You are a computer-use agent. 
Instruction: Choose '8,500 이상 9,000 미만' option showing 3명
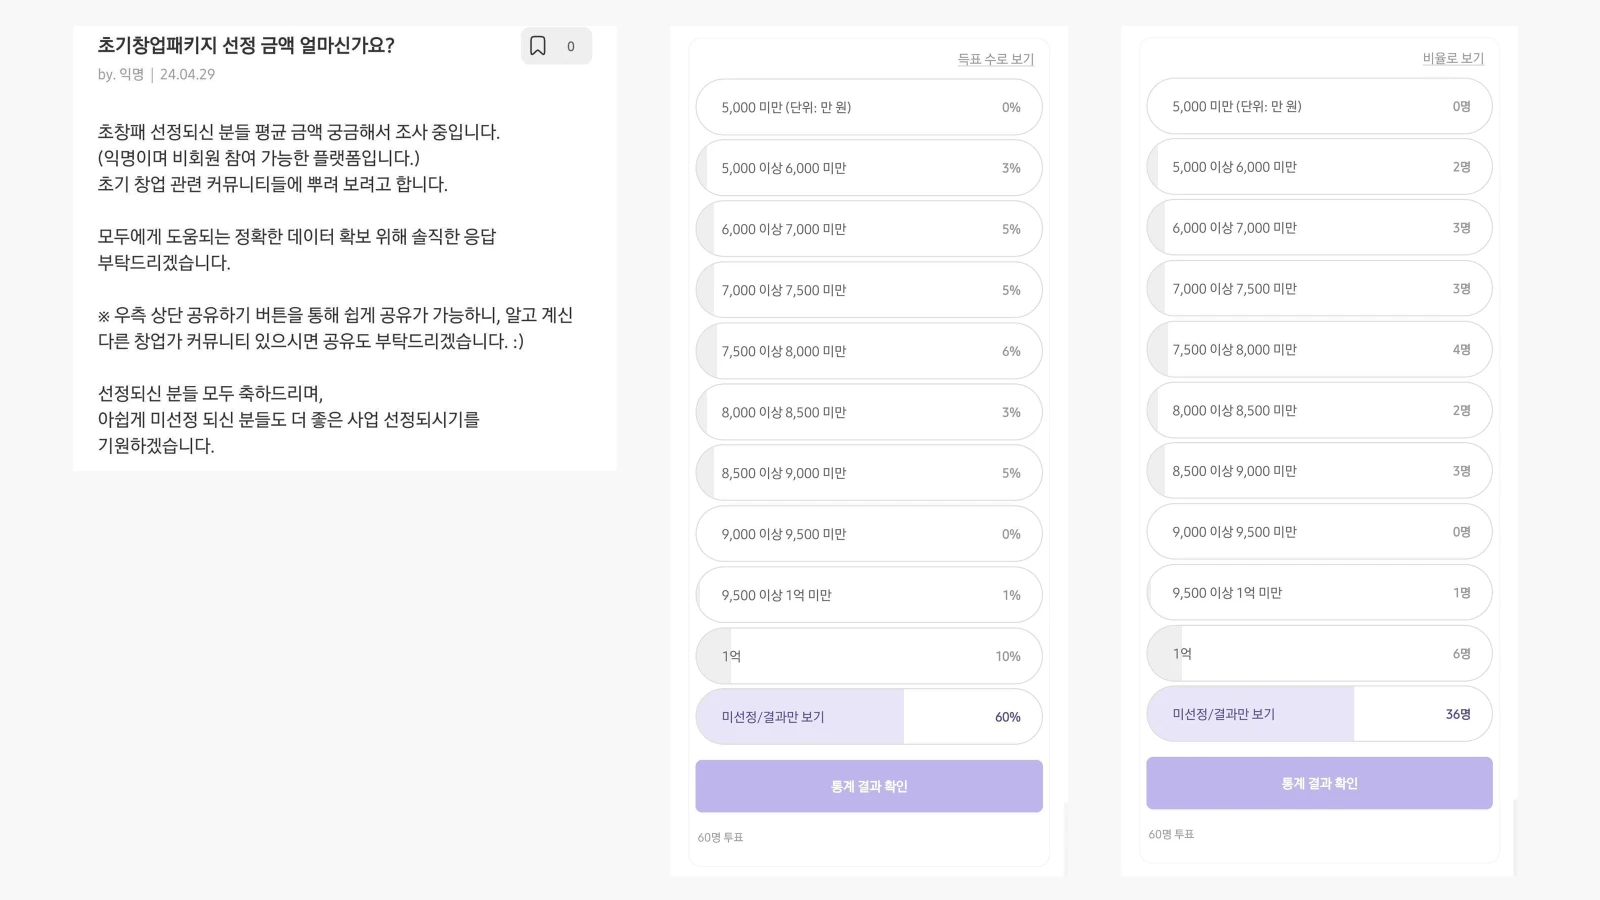(x=1318, y=471)
